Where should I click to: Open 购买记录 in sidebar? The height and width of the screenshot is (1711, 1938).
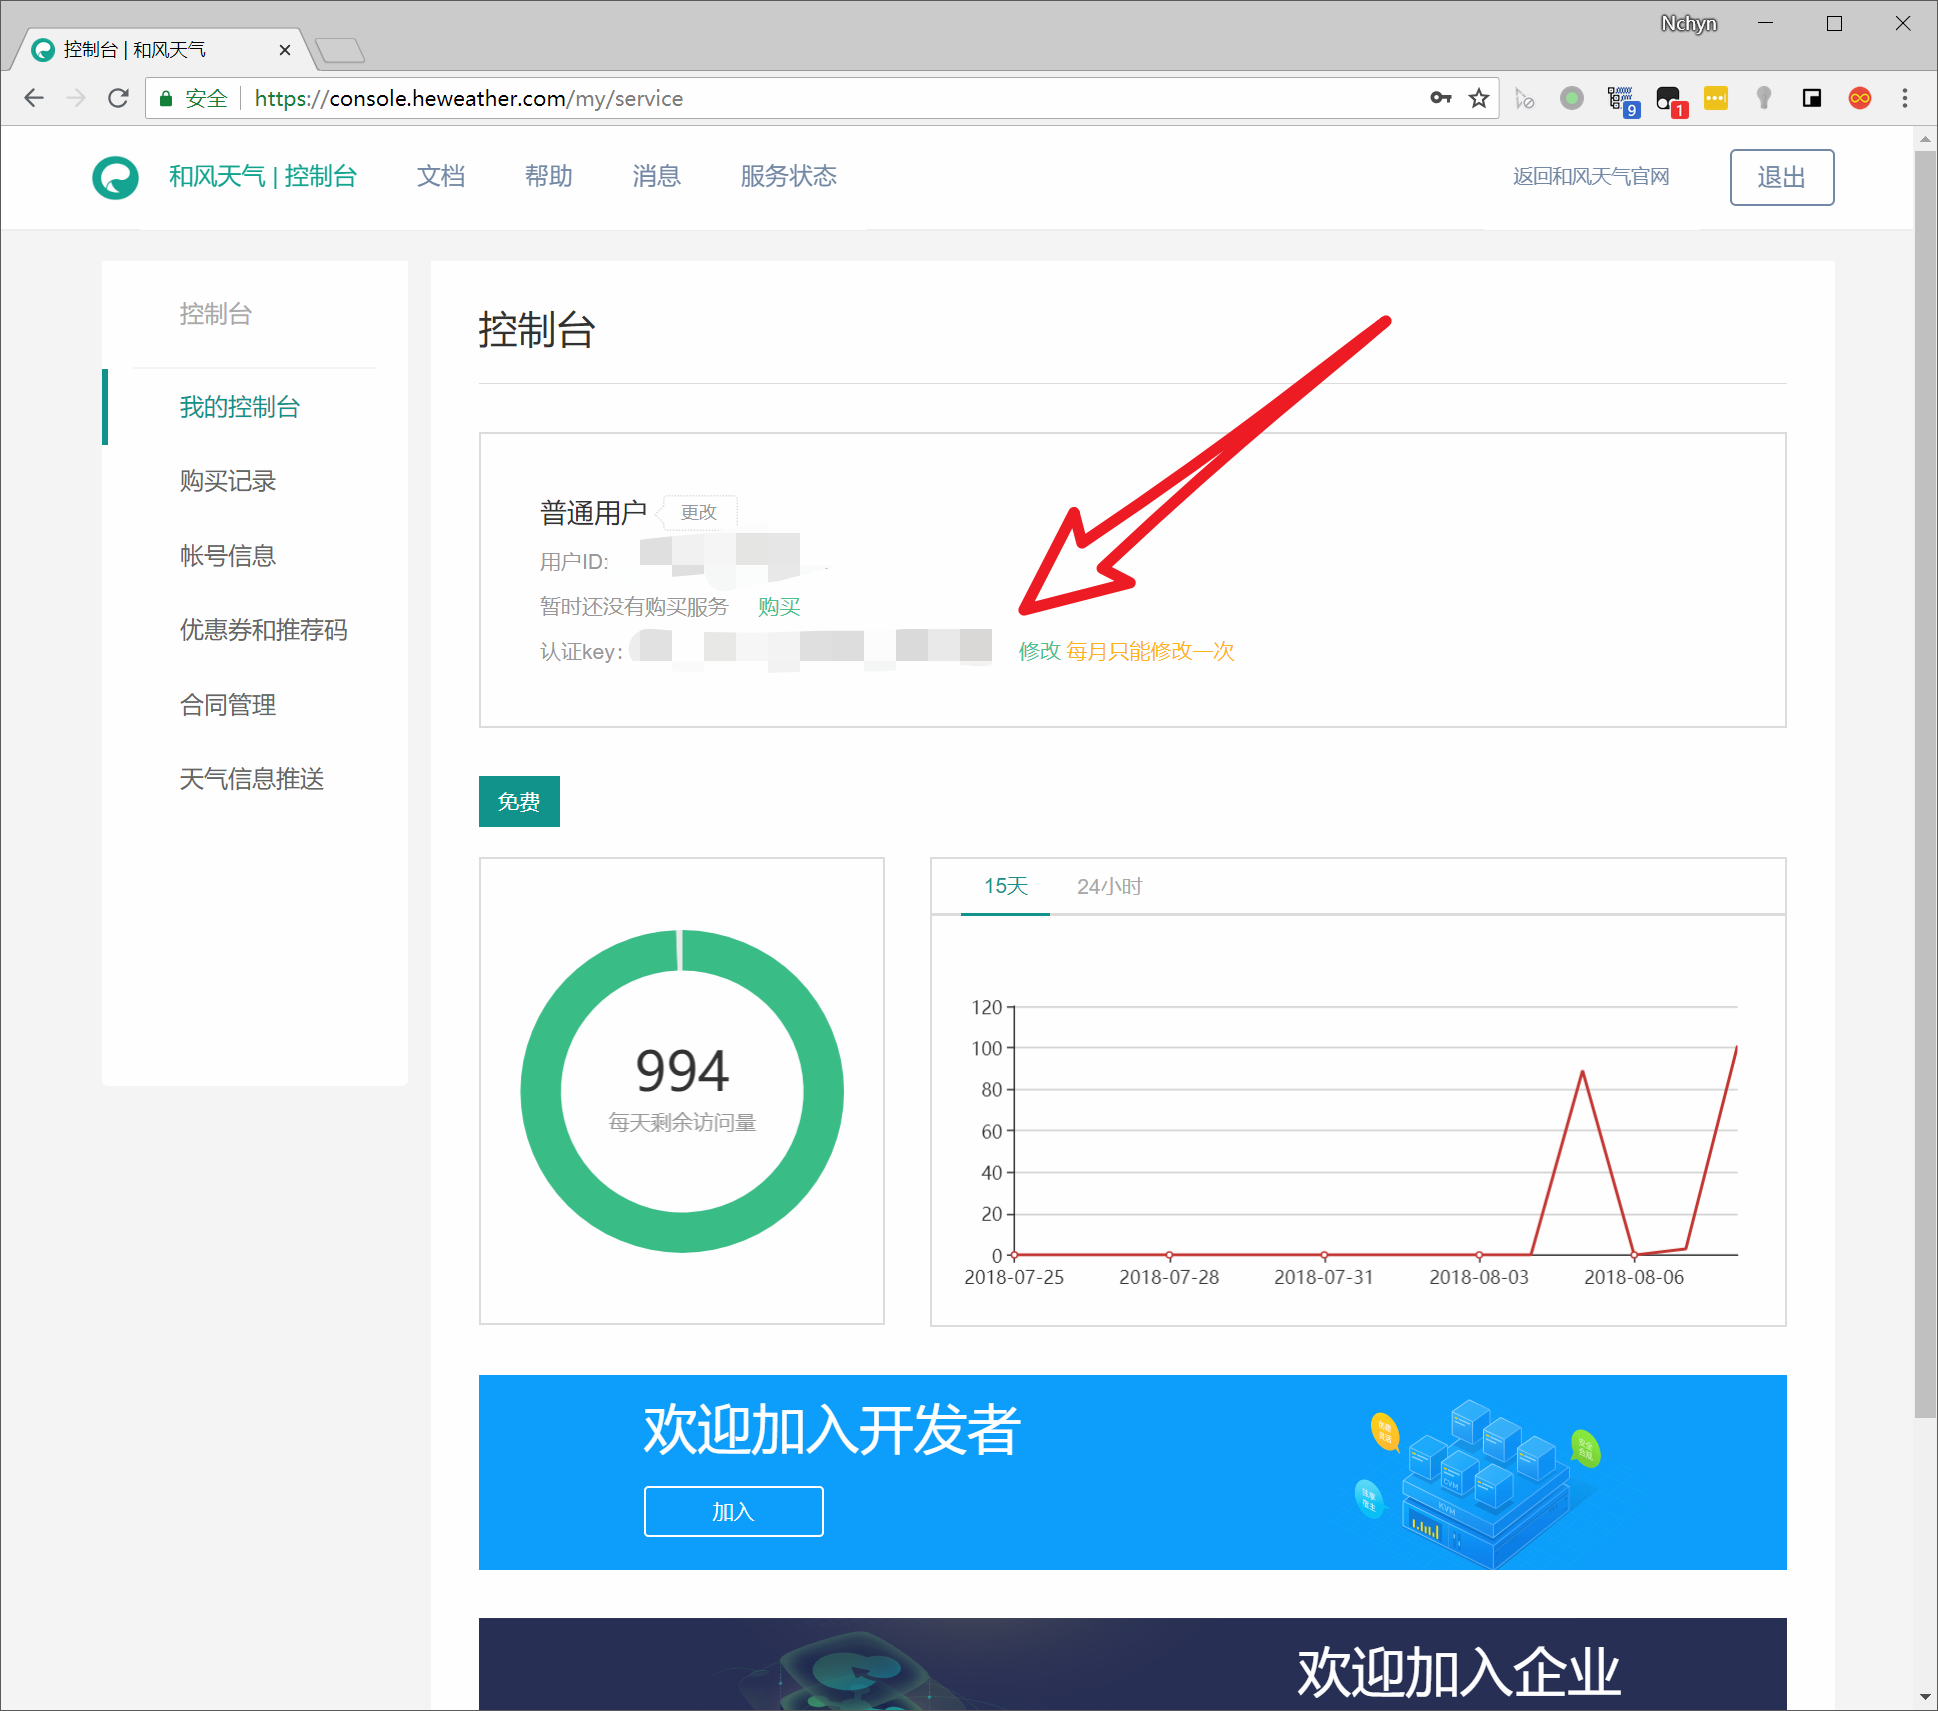(228, 481)
